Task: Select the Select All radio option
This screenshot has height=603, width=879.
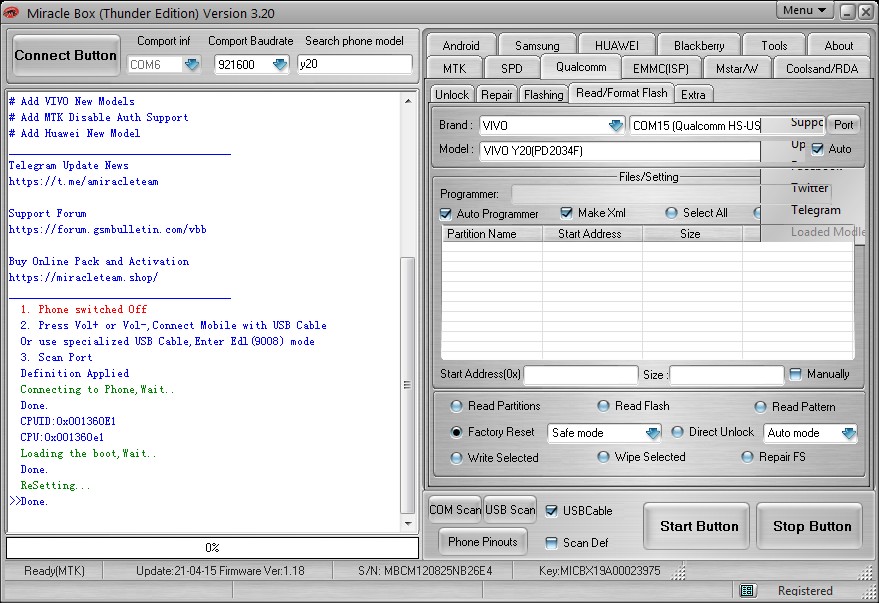Action: pyautogui.click(x=671, y=213)
